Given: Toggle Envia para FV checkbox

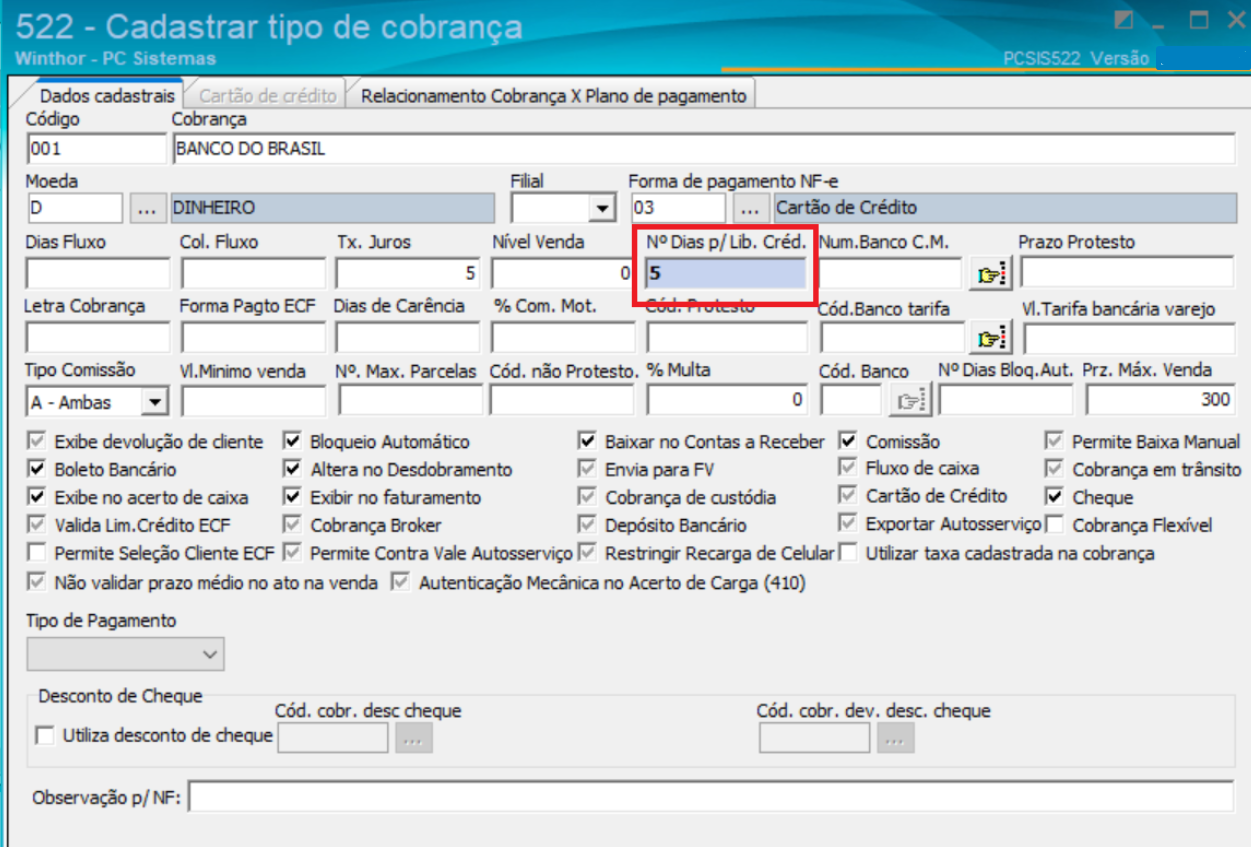Looking at the screenshot, I should coord(588,469).
